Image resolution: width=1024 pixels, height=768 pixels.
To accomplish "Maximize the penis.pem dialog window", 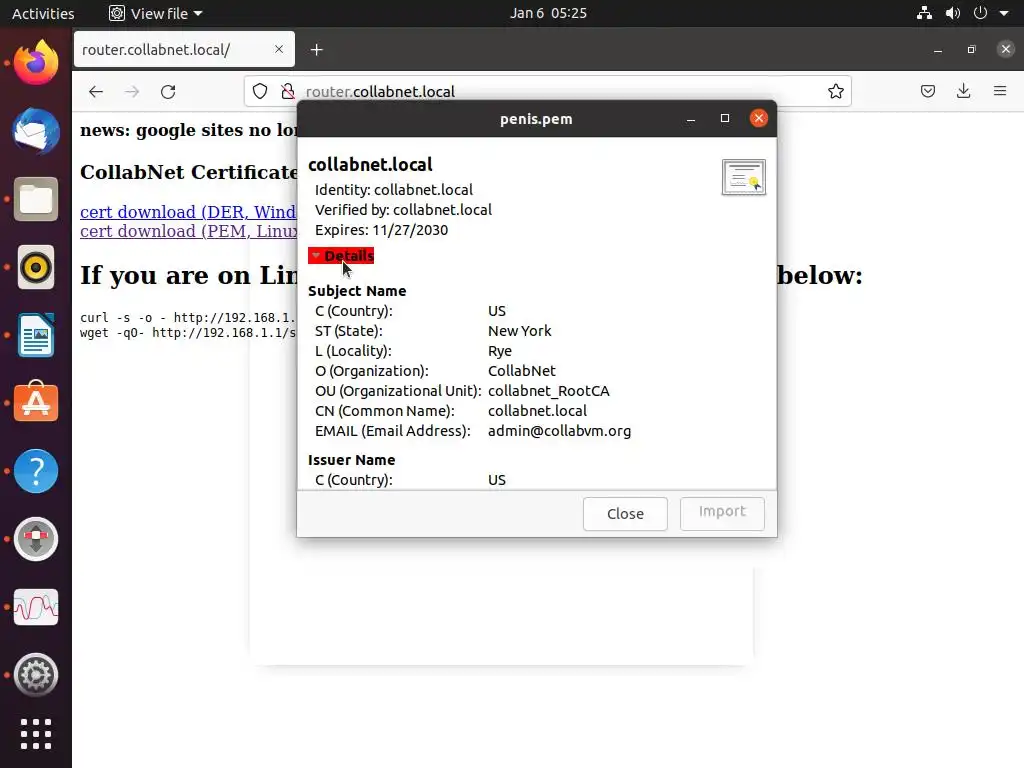I will point(724,119).
